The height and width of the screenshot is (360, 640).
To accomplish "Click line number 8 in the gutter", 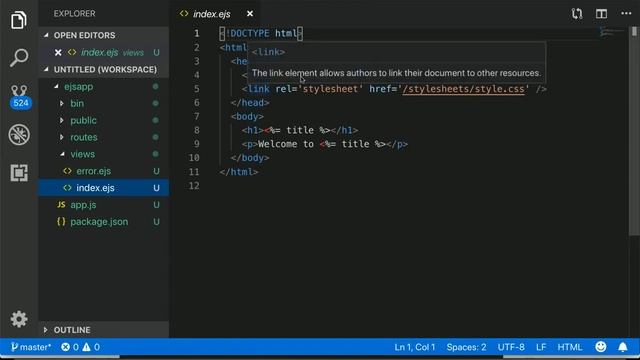I will [x=197, y=130].
